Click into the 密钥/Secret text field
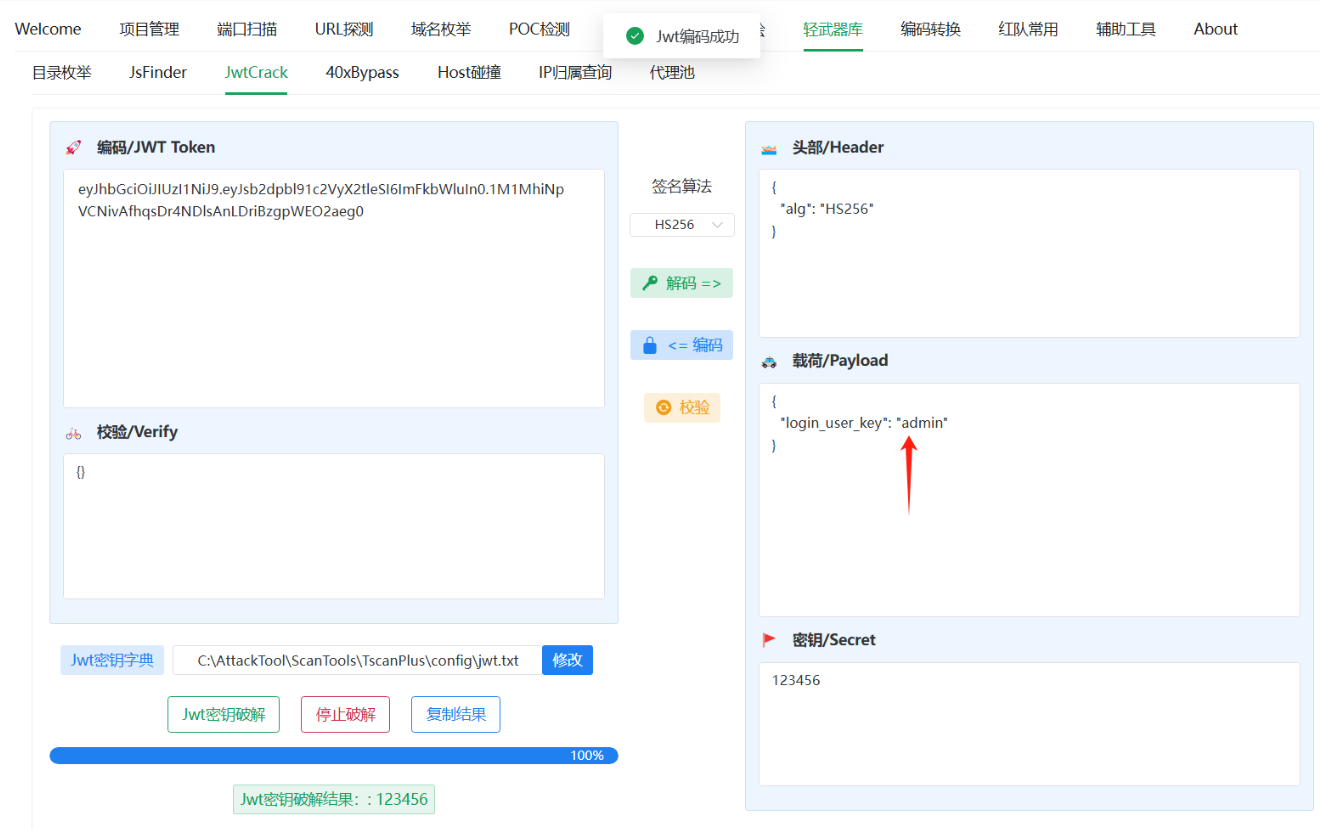Image resolution: width=1320 pixels, height=829 pixels. [1029, 723]
